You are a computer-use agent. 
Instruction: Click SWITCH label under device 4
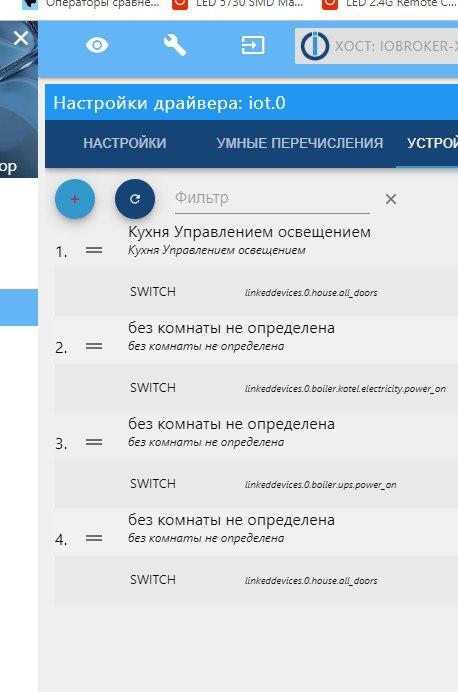click(x=153, y=579)
